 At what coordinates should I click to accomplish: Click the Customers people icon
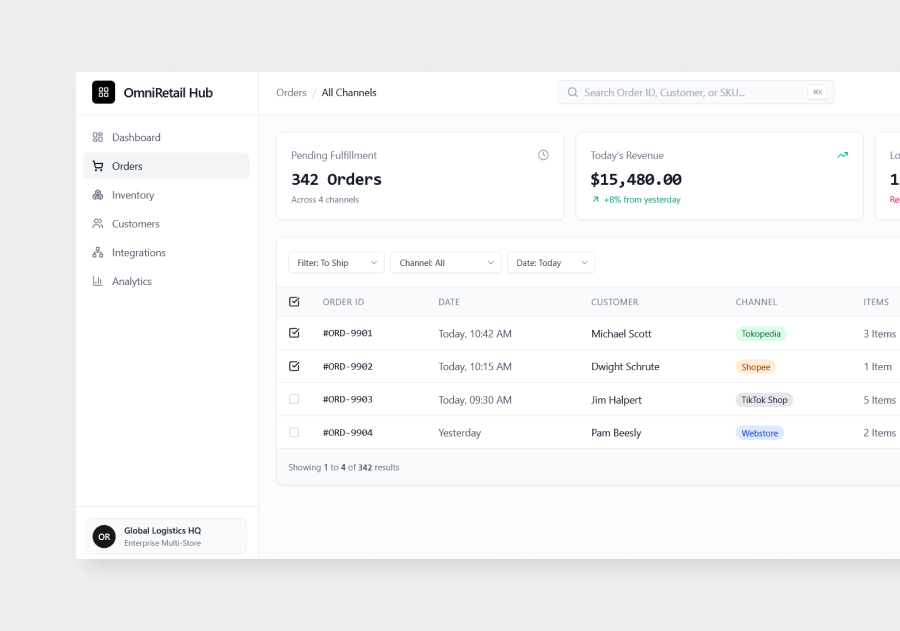tap(98, 223)
